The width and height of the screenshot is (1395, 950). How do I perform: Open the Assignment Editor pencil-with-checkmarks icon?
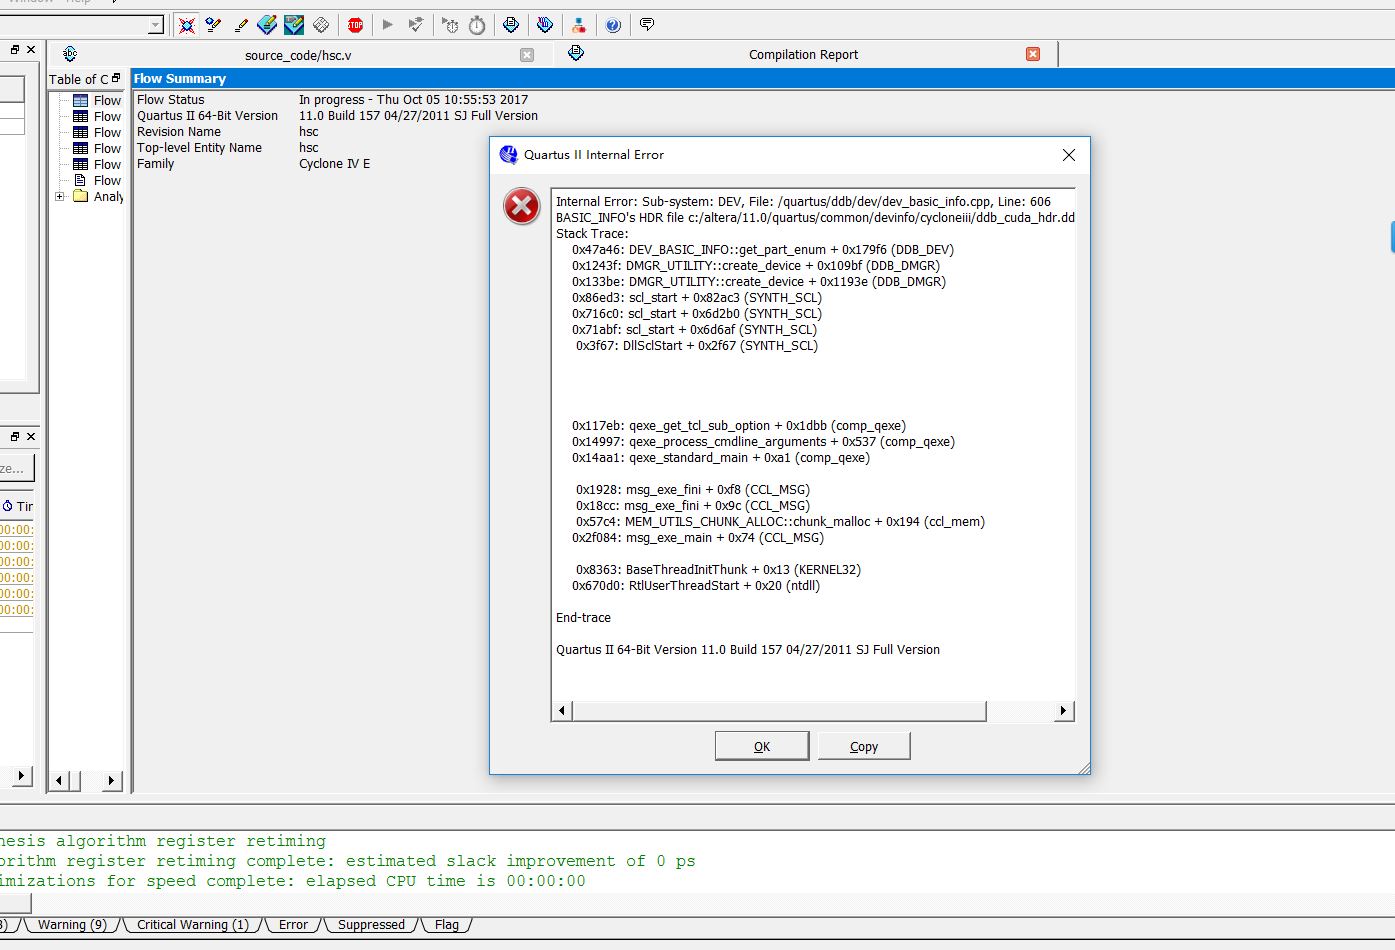(213, 25)
